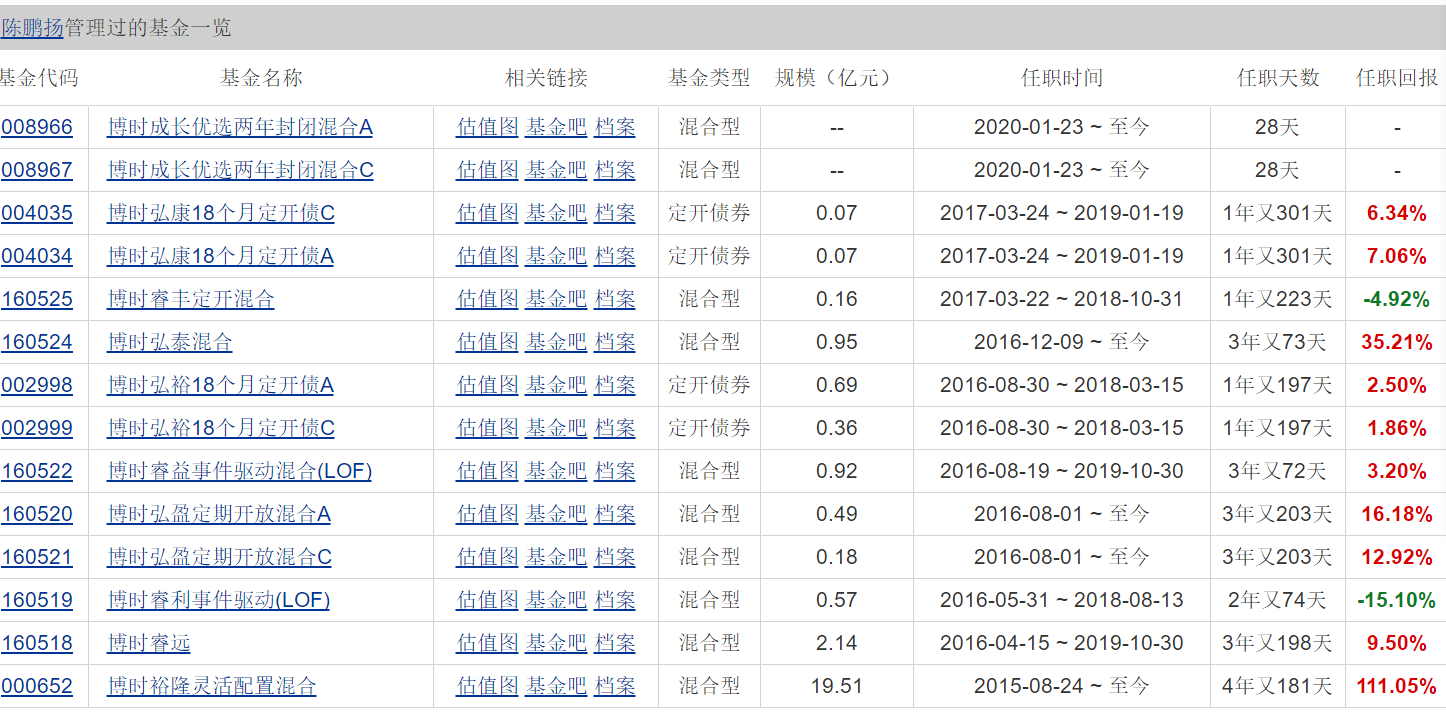Click 档案 for fund 000652

tap(615, 686)
